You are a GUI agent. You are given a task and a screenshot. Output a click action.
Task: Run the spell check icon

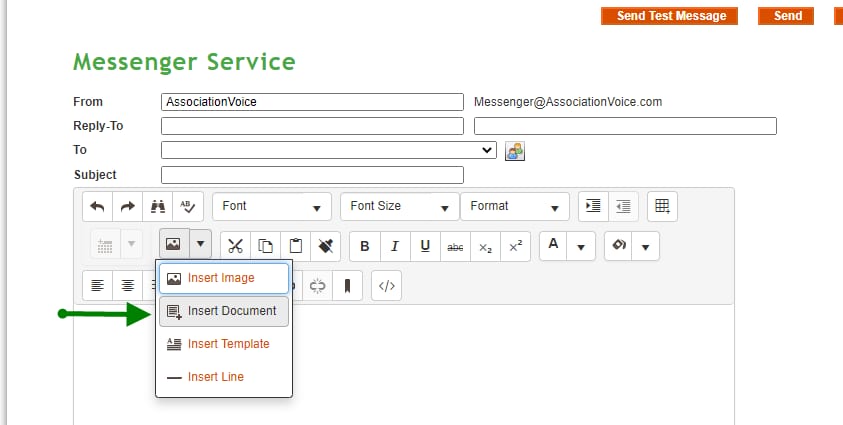[188, 206]
